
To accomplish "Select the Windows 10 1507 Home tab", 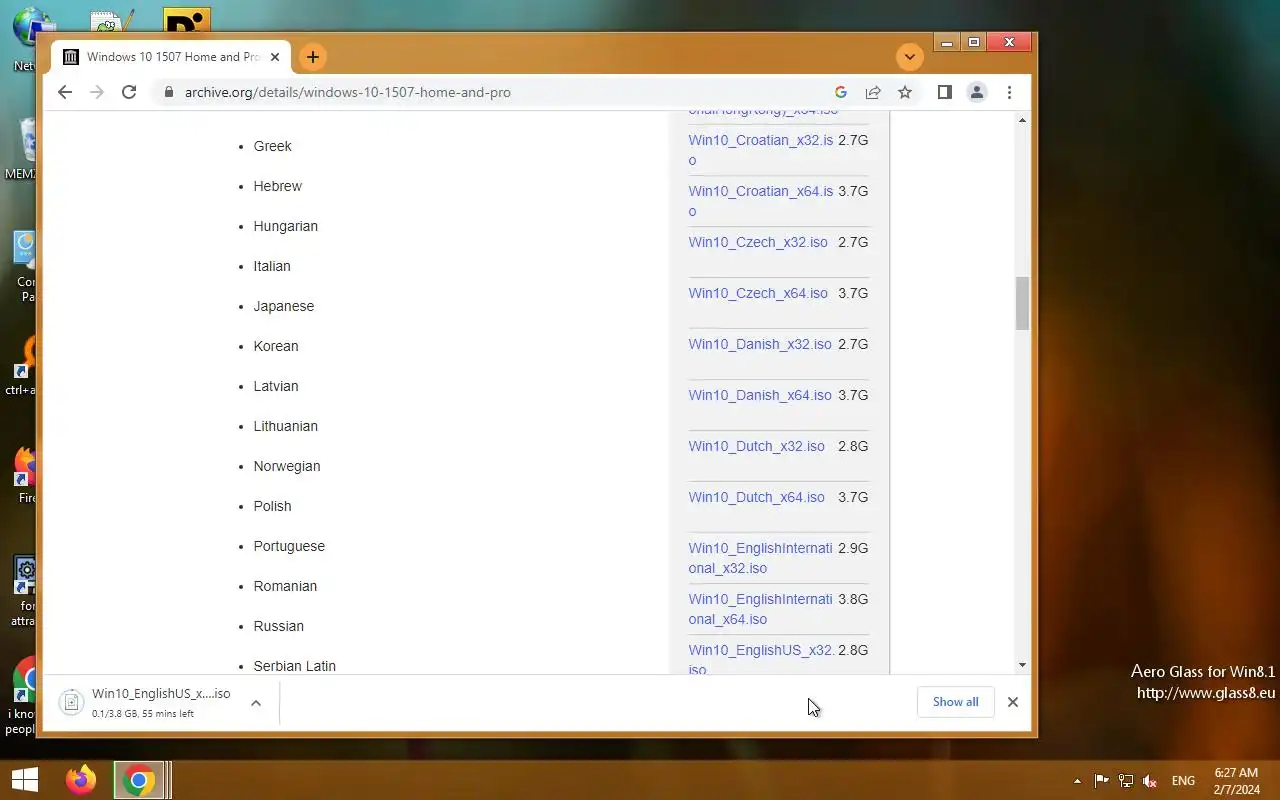I will (x=171, y=57).
